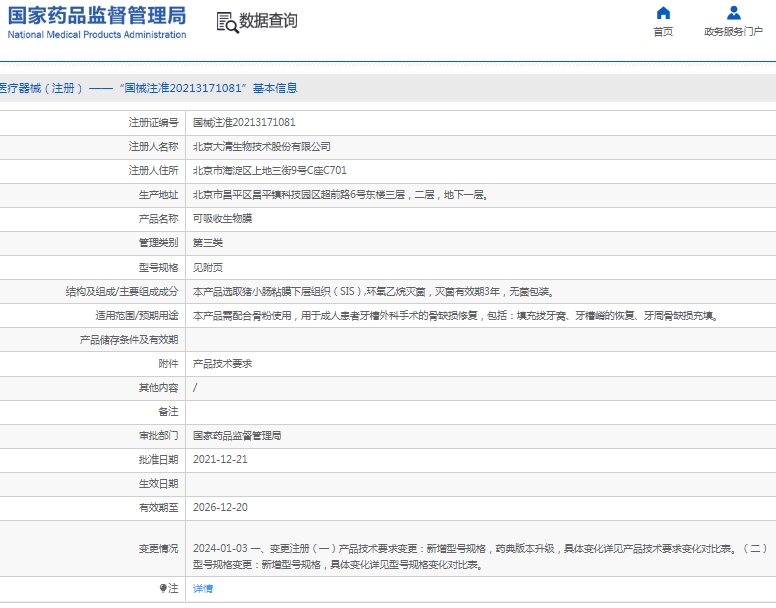This screenshot has height=608, width=776.
Task: Click the 注册人住所 row label
Action: coord(153,170)
